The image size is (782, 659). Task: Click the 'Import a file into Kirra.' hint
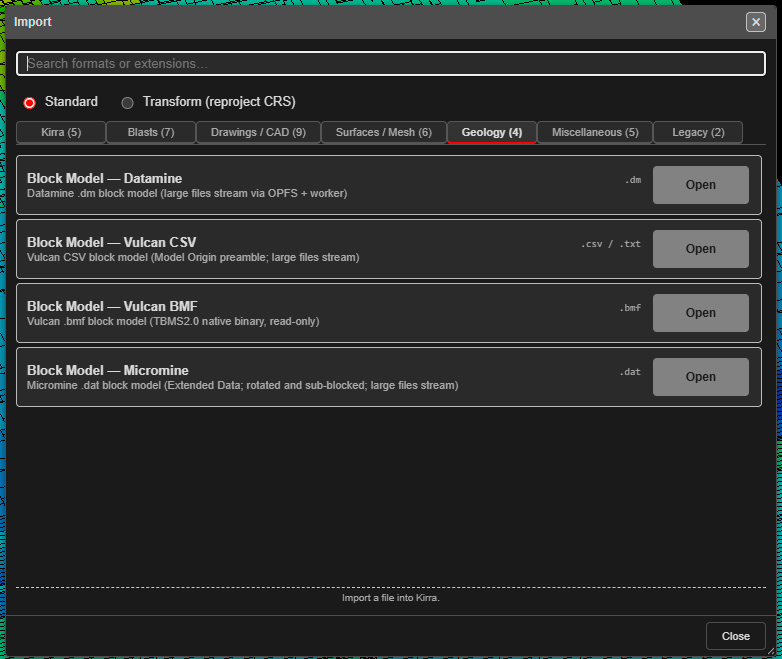click(391, 598)
